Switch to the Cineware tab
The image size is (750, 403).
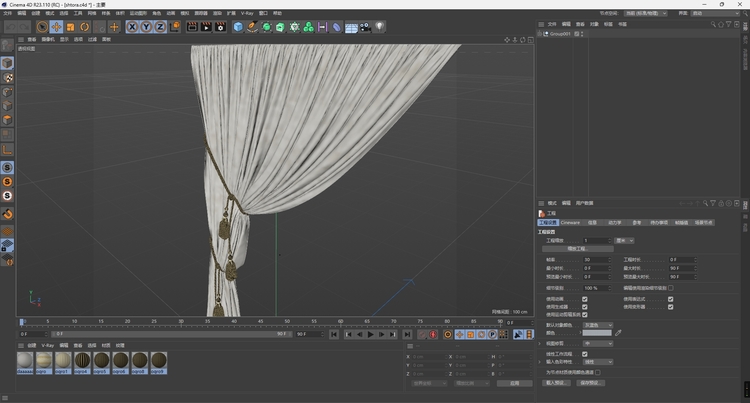coord(570,223)
